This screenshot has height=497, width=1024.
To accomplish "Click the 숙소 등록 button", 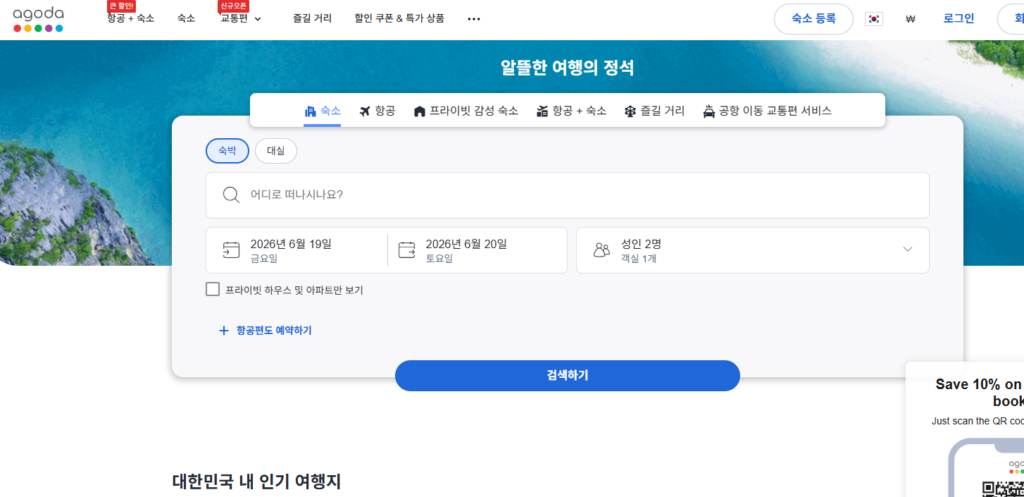I will coord(813,19).
